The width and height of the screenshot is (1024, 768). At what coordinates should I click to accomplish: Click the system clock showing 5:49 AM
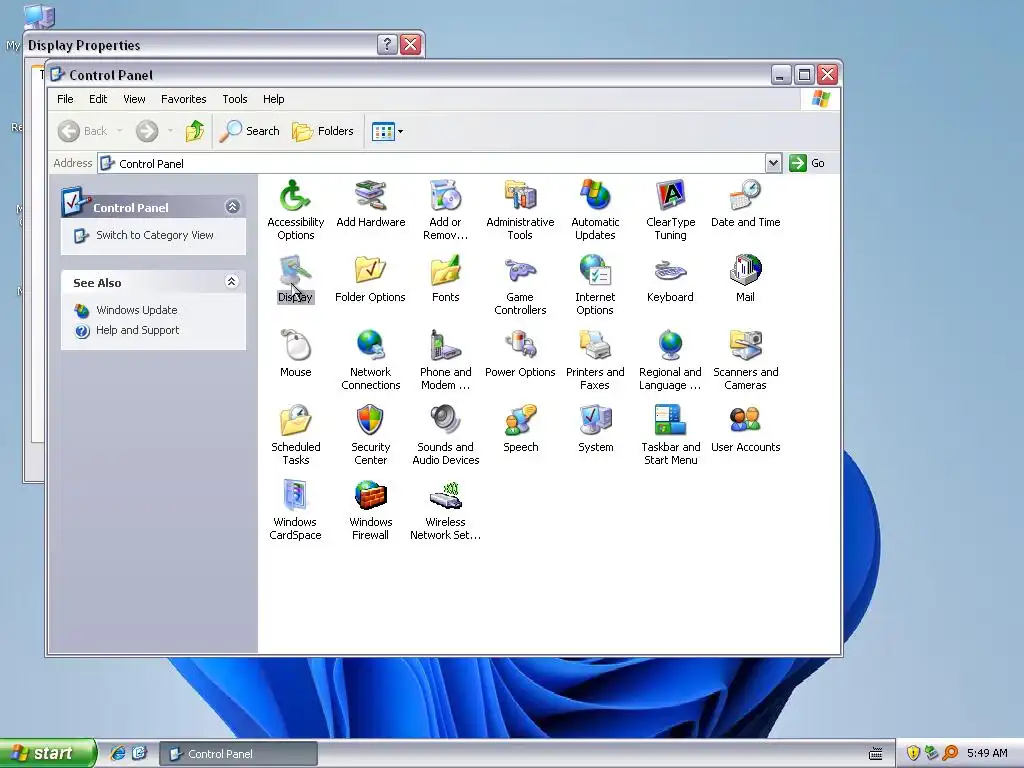pyautogui.click(x=987, y=753)
